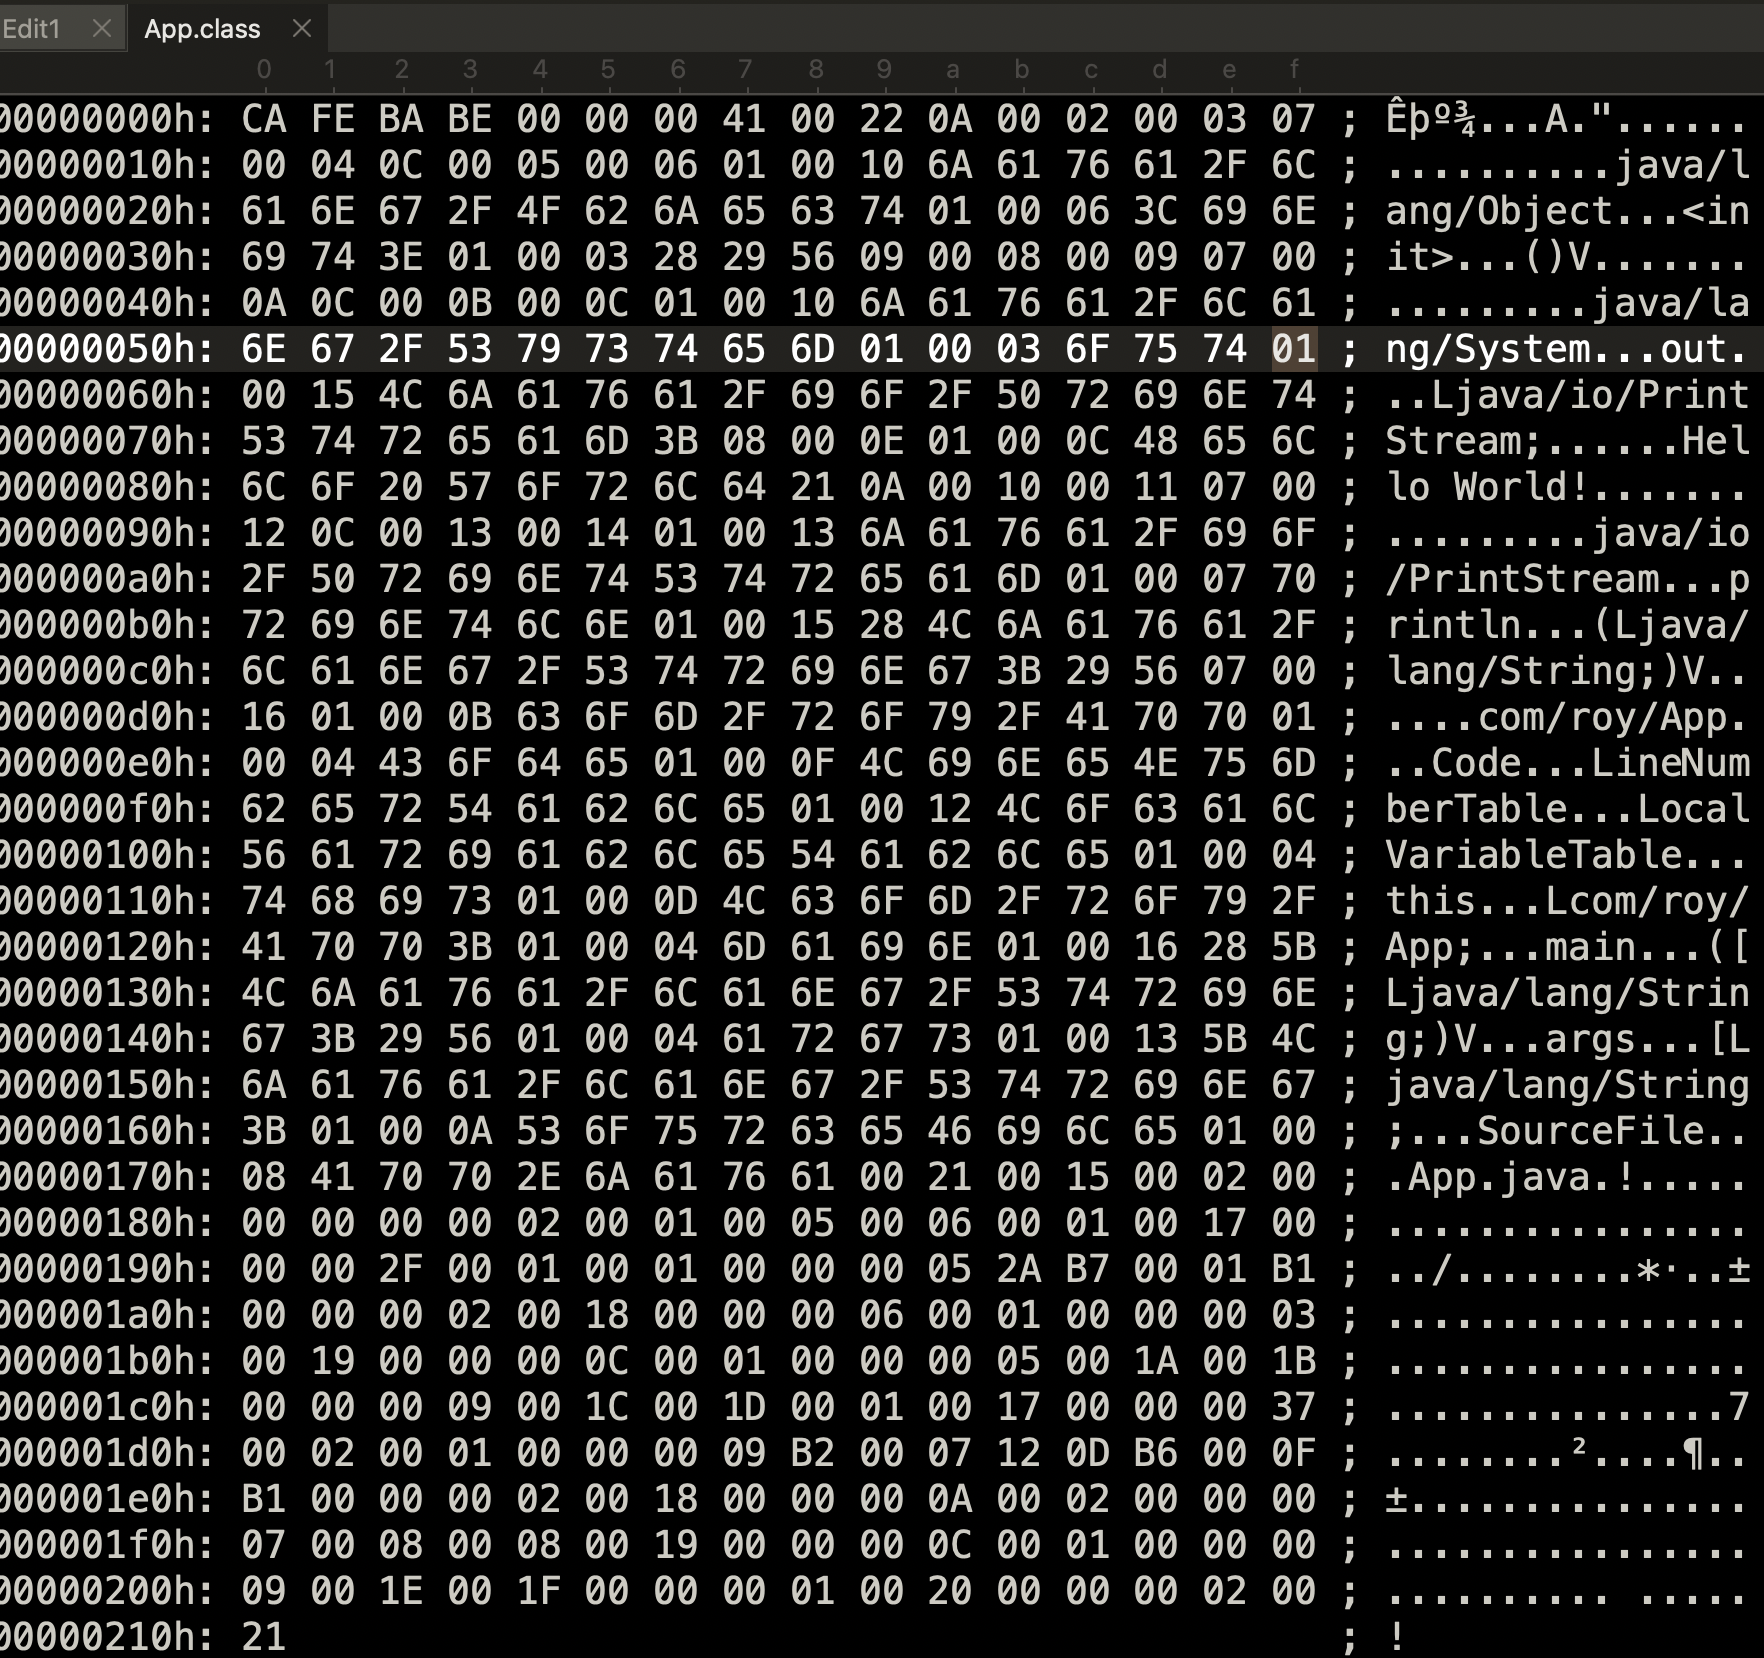This screenshot has height=1658, width=1764.
Task: Click the highlighted 01 byte in row 00000050h
Action: tap(1293, 349)
